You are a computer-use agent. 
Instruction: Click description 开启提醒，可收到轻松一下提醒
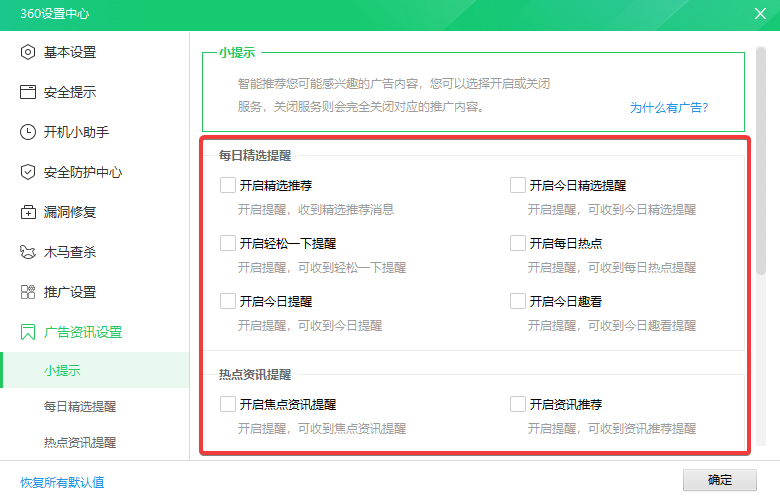321,268
